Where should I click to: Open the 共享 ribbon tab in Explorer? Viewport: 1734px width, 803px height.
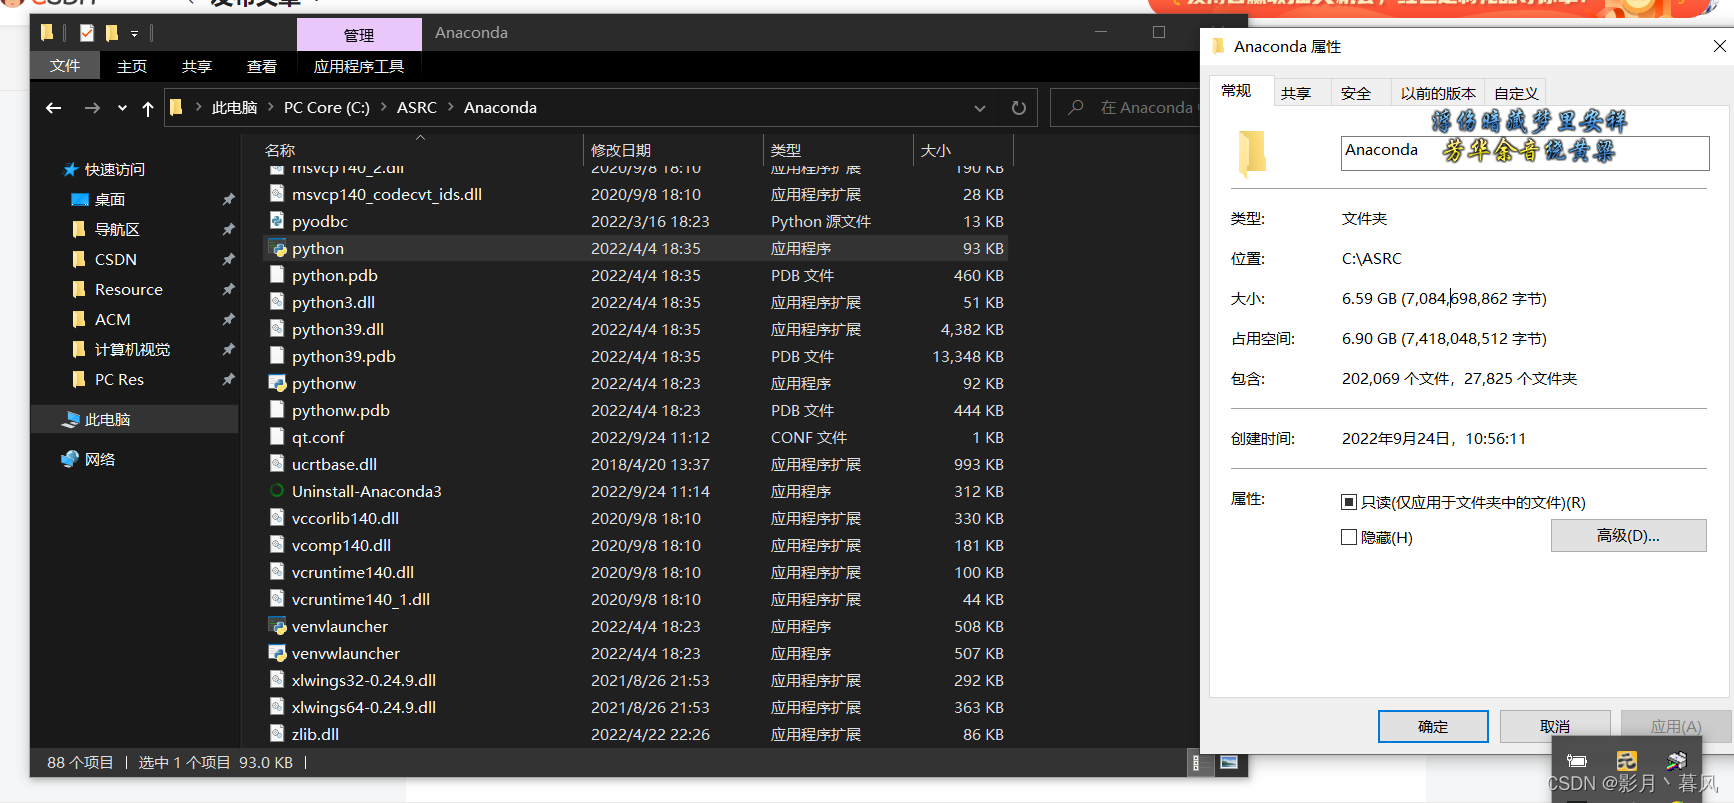click(197, 66)
